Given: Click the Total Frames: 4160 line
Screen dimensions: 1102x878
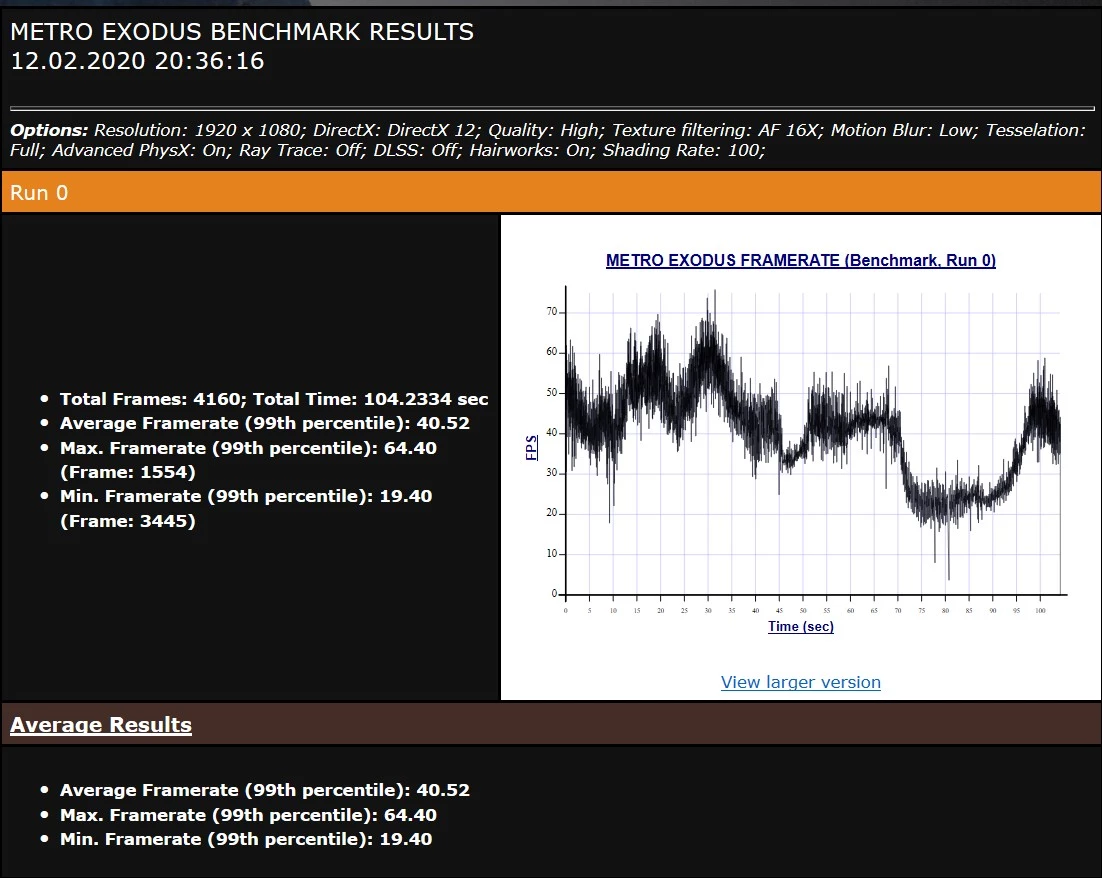Looking at the screenshot, I should tap(274, 399).
